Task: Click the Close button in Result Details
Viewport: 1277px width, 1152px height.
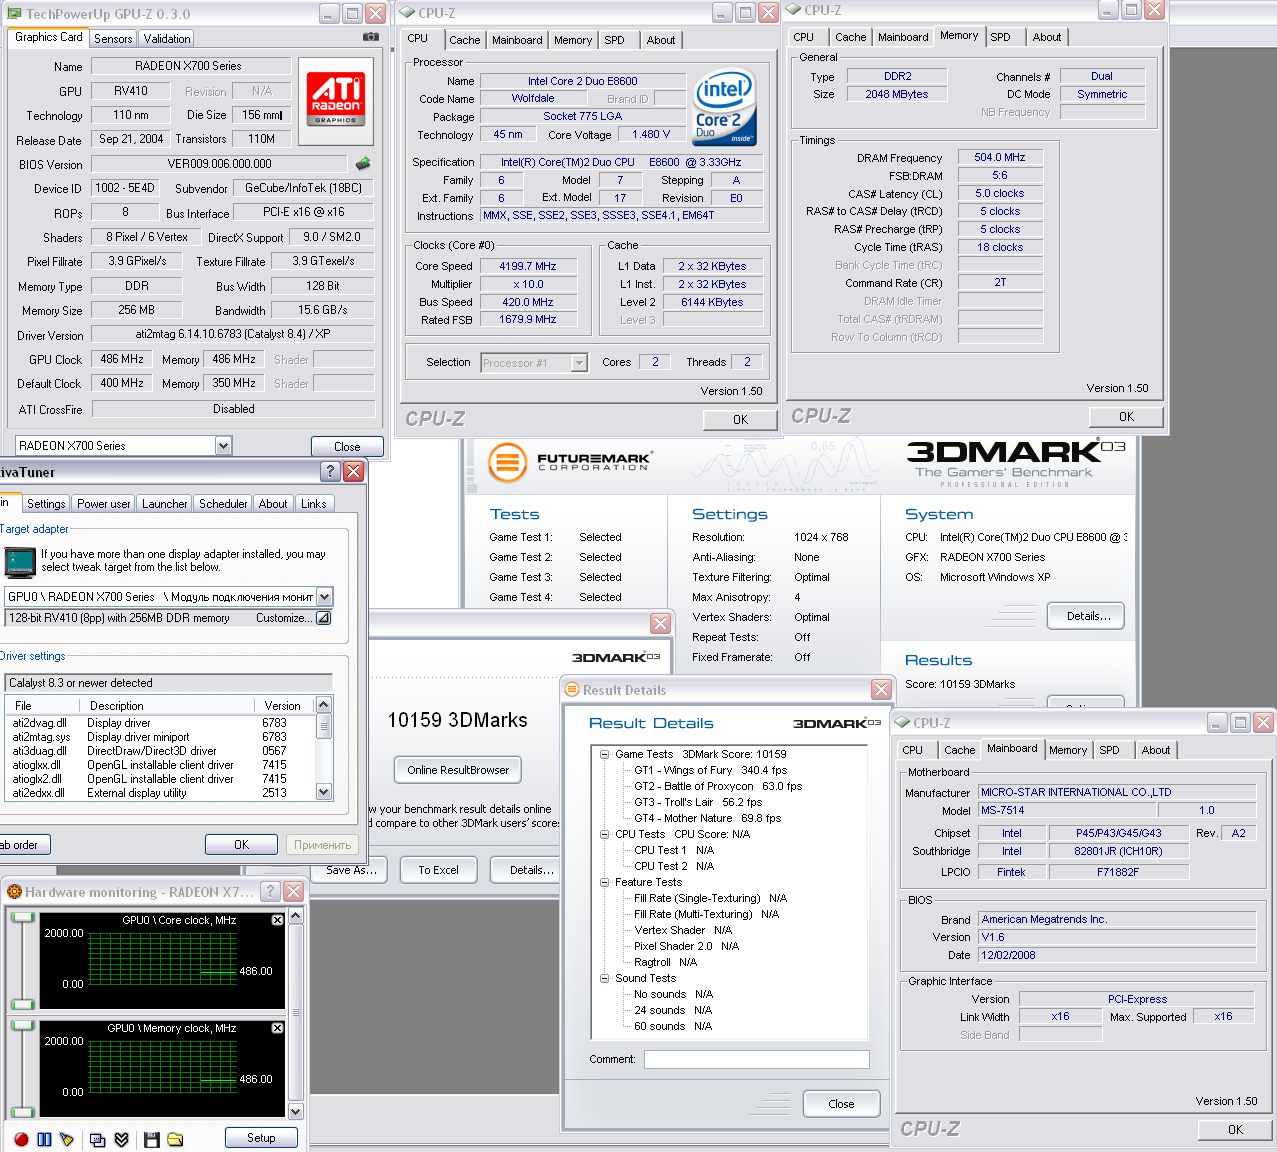Action: [x=841, y=1104]
